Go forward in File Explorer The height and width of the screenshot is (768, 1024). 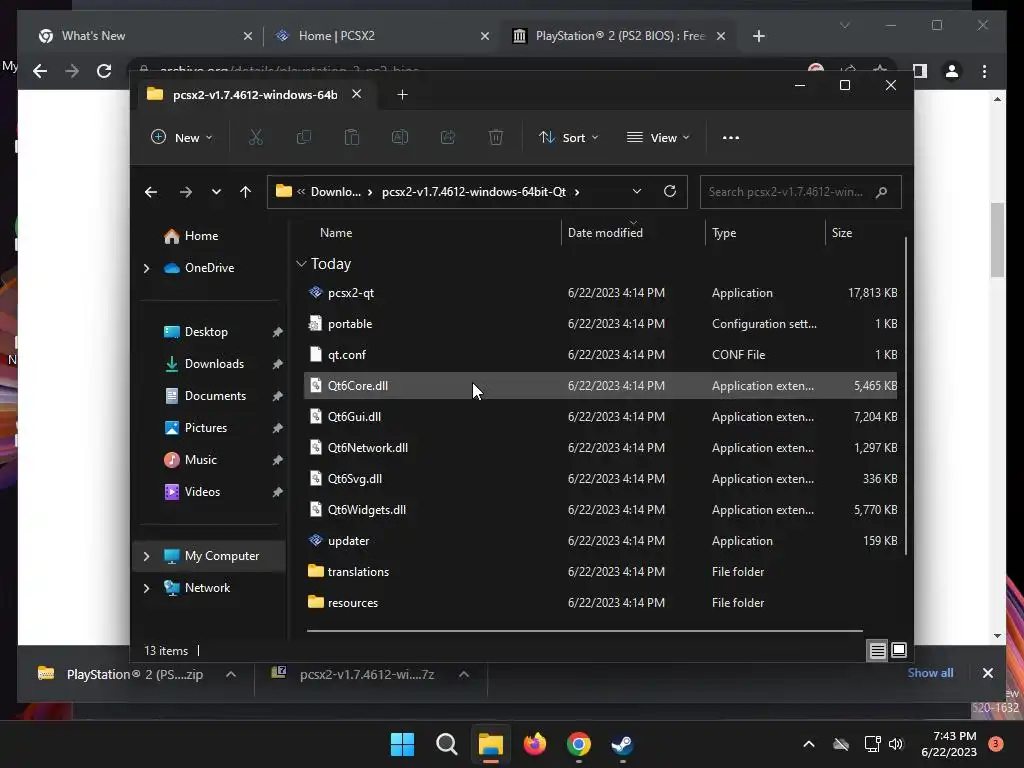pos(185,192)
